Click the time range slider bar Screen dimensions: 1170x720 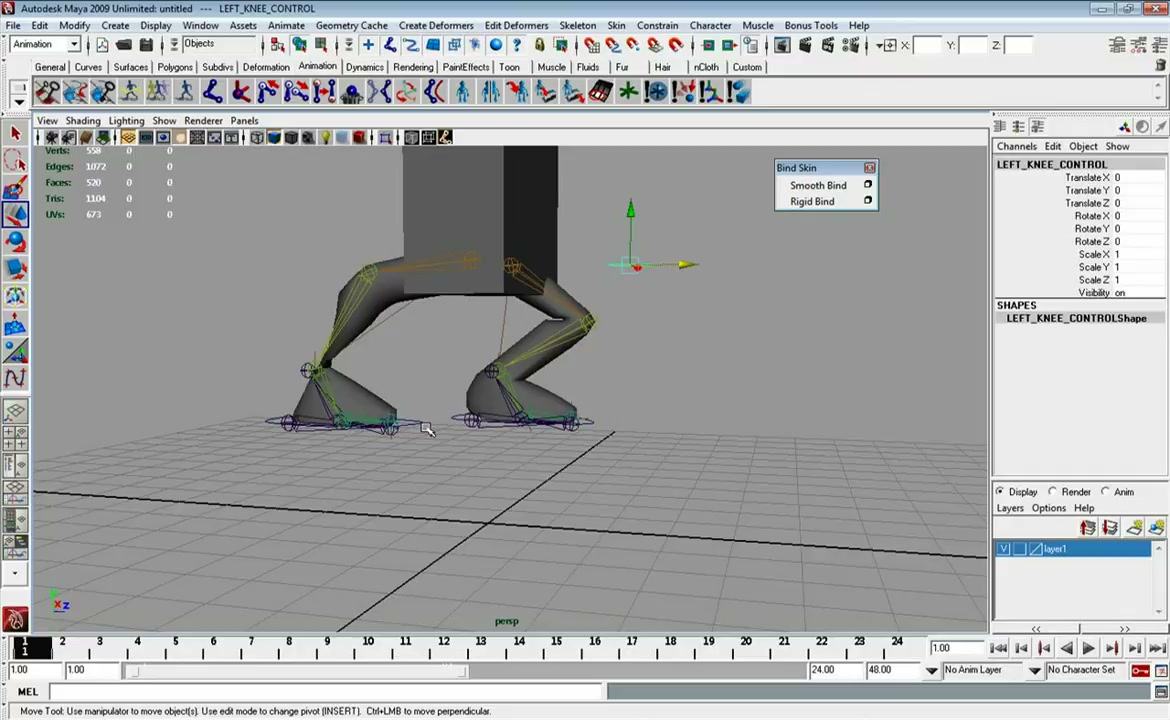click(x=296, y=672)
